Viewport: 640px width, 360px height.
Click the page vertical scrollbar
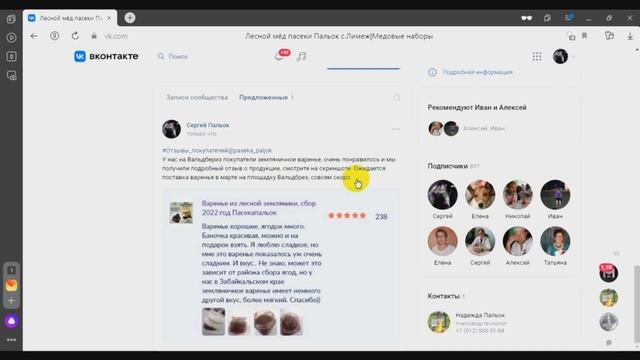pos(637,304)
